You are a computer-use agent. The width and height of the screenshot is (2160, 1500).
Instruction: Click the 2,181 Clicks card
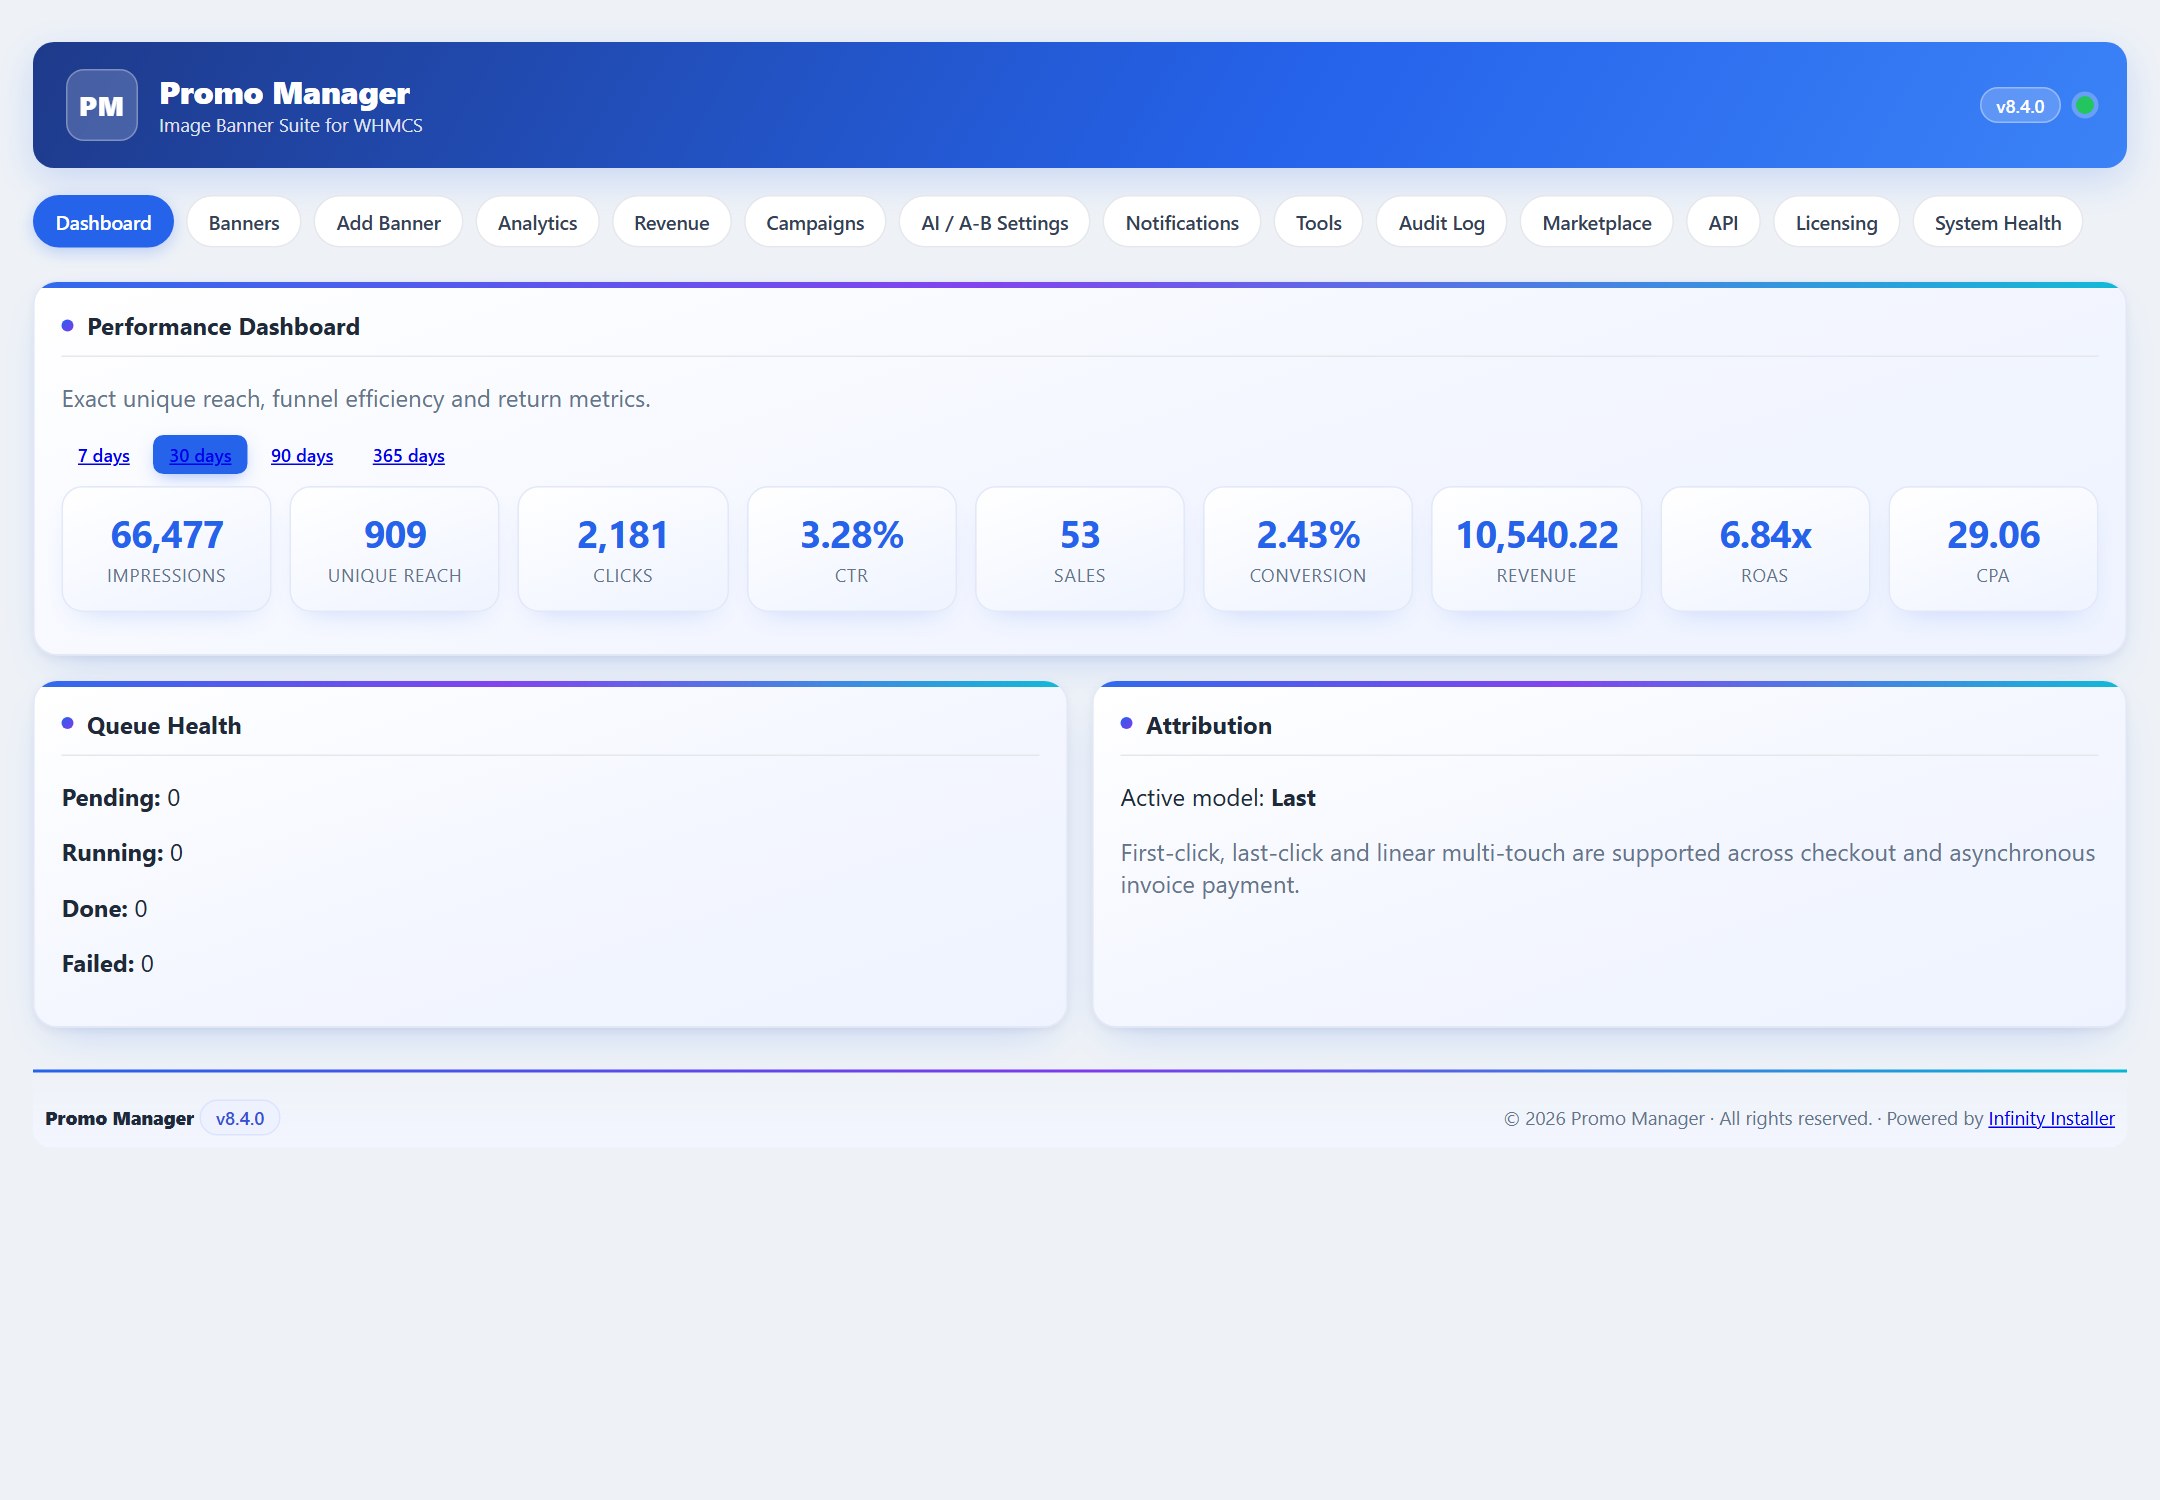[x=622, y=549]
